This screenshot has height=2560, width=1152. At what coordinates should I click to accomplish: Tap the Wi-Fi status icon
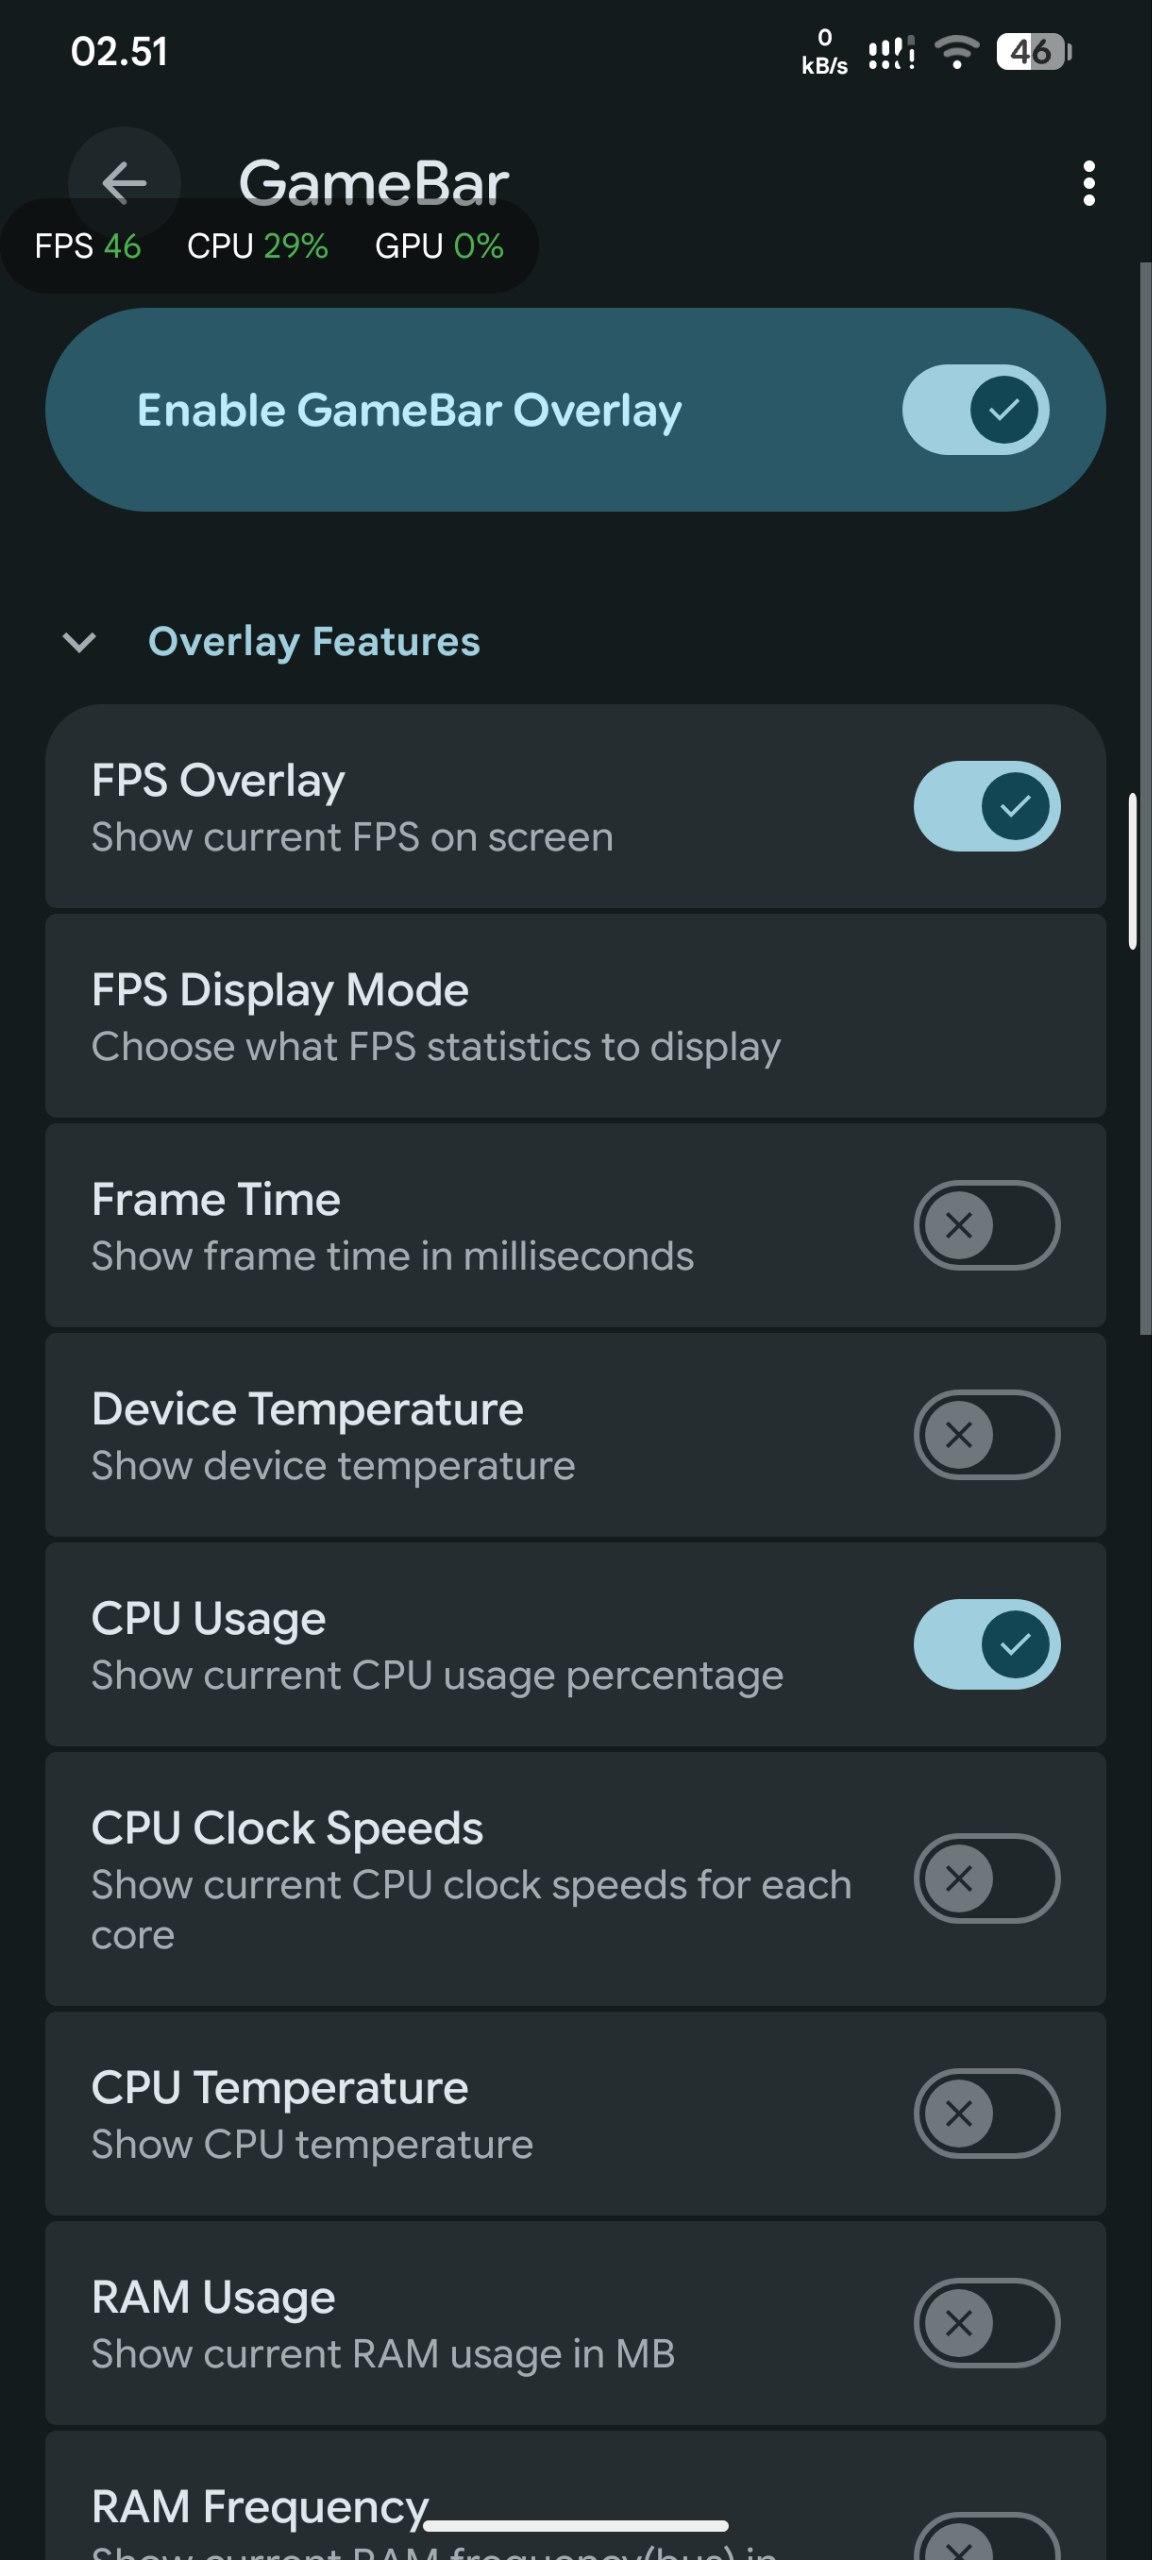(956, 52)
